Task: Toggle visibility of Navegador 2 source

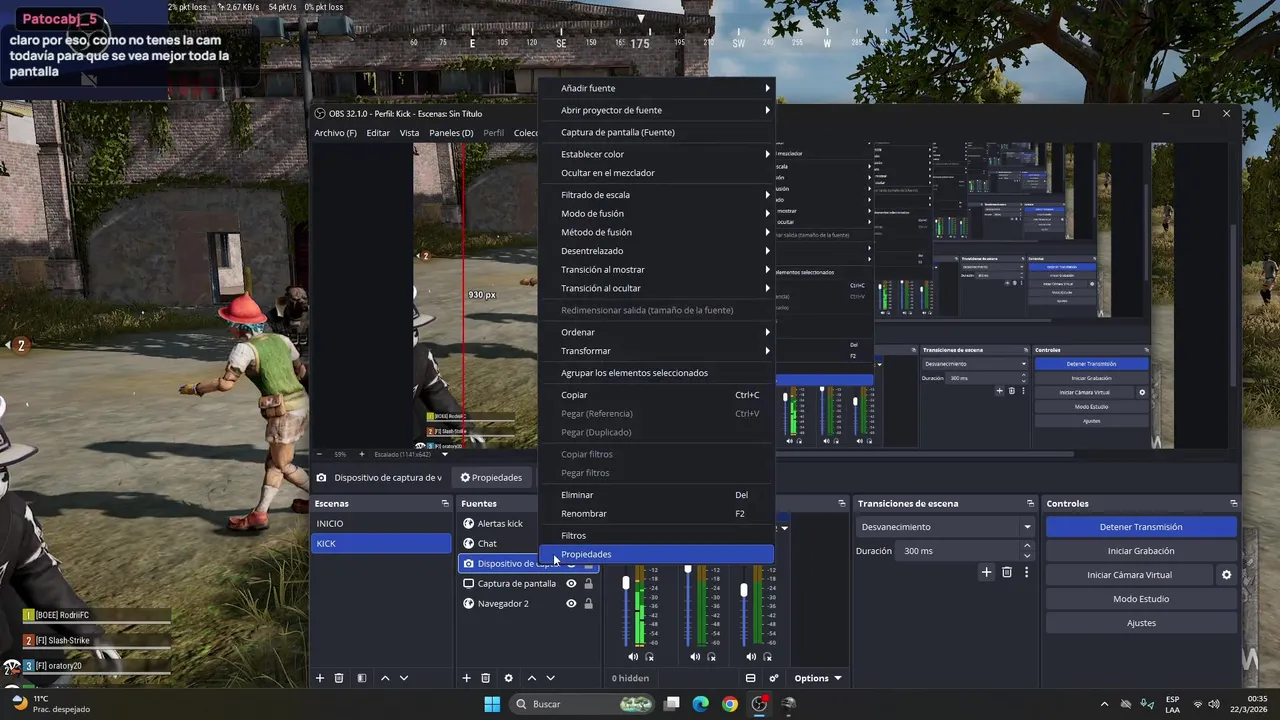Action: (571, 604)
